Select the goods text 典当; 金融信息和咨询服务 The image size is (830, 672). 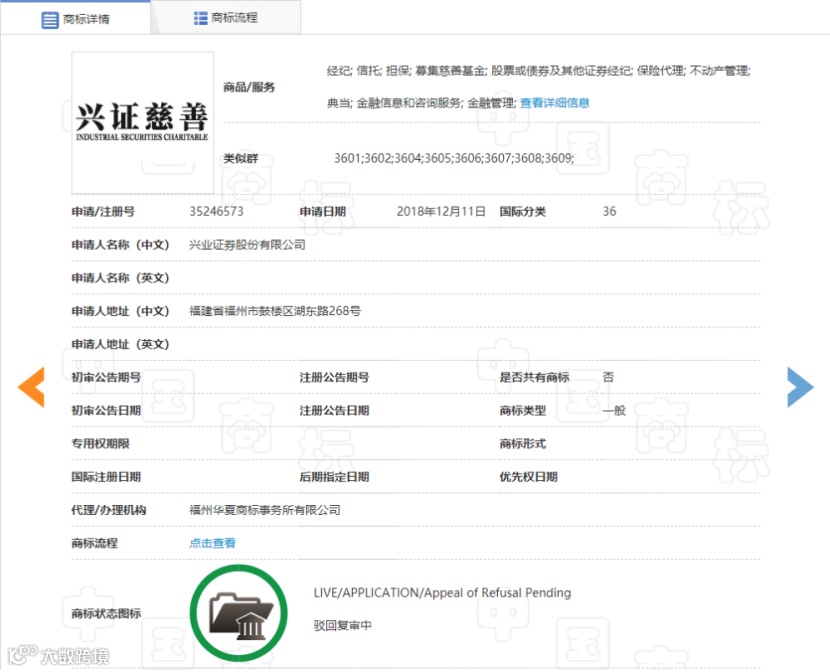(395, 103)
